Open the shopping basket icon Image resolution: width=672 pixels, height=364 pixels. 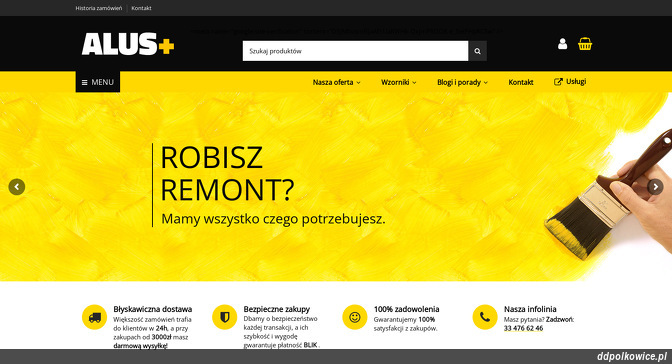point(585,44)
